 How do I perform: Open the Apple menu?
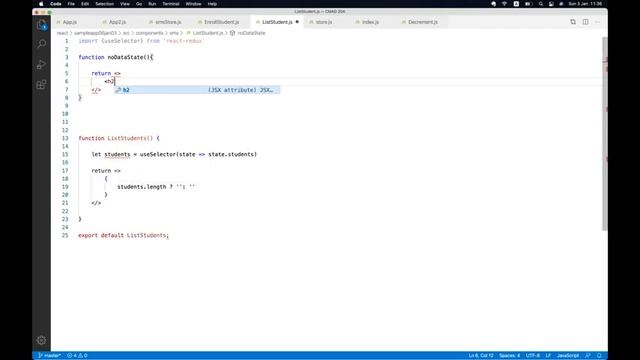pos(41,4)
